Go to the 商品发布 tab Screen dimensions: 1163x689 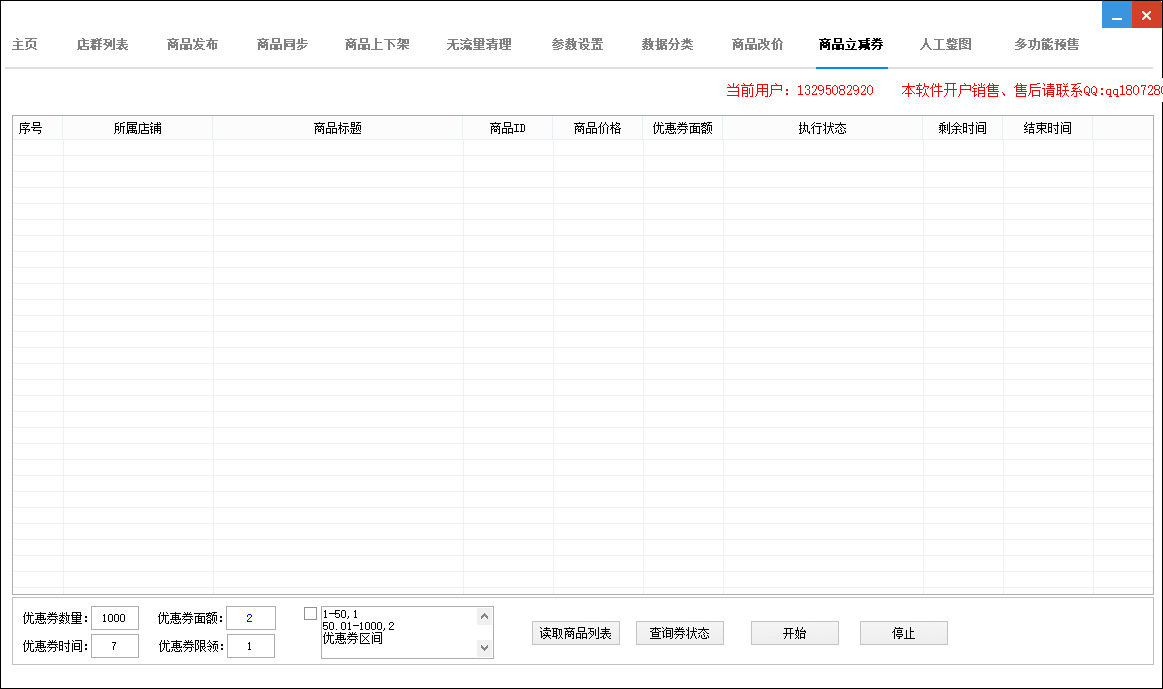click(192, 45)
